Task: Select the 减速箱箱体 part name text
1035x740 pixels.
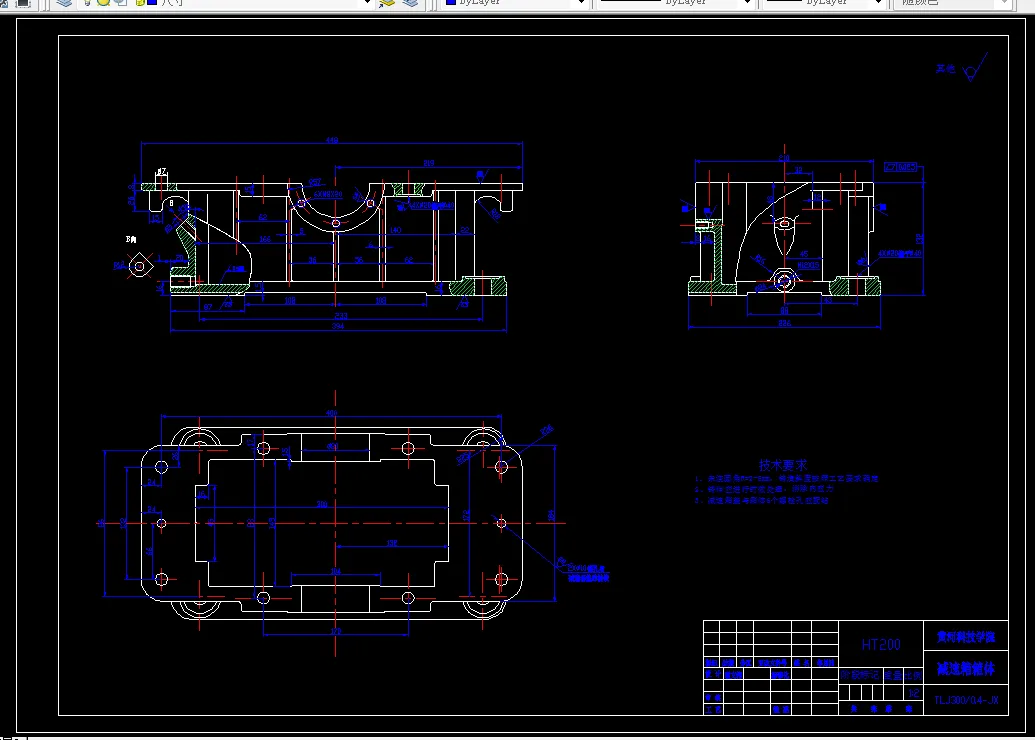Action: click(x=966, y=669)
